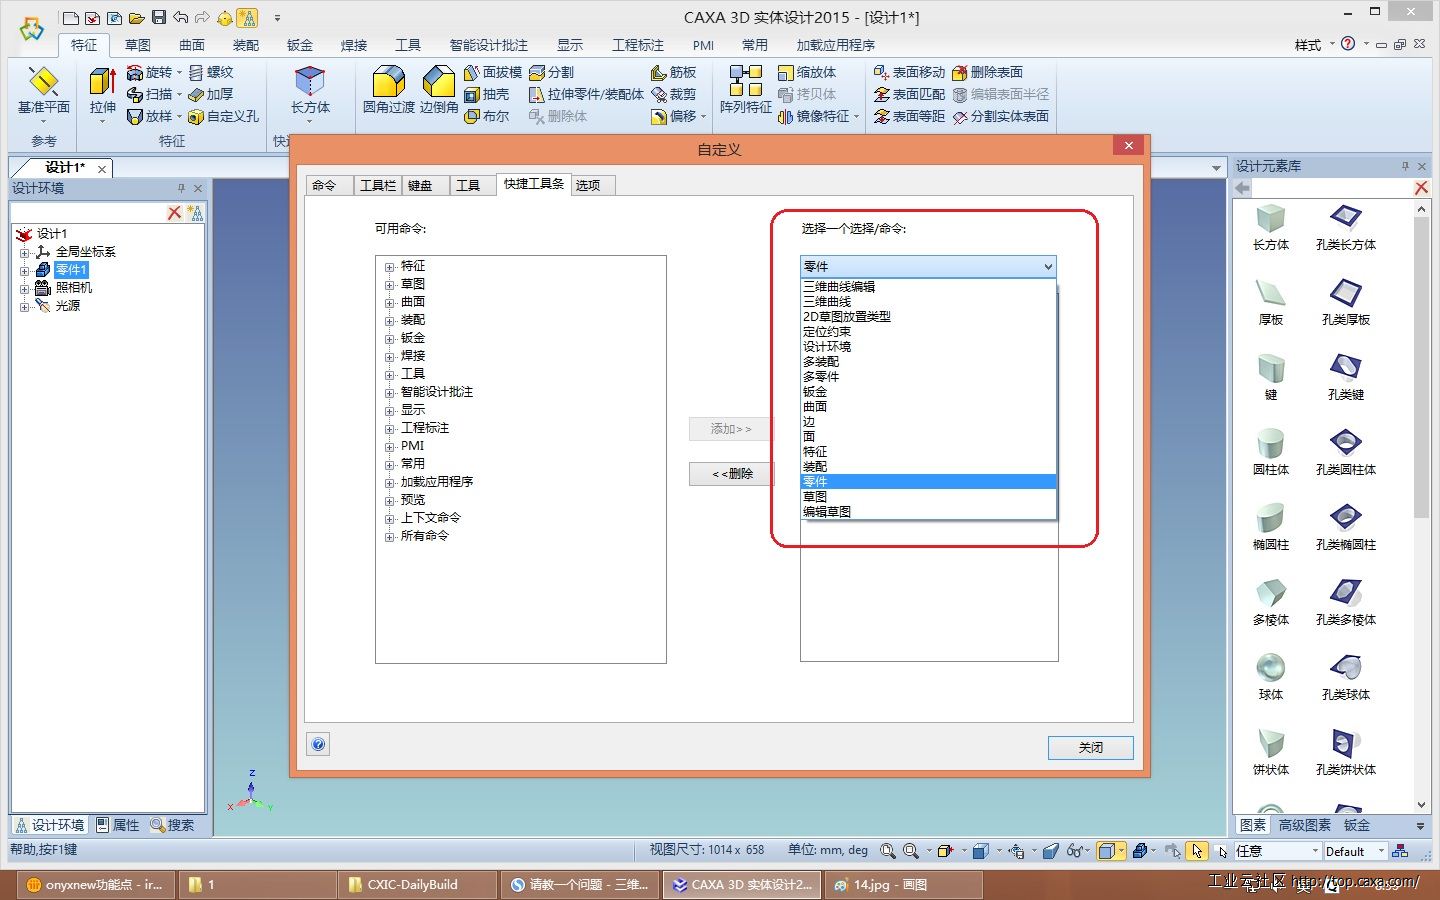Screen dimensions: 1440x900
Task: Select the 边倒角 chamfer tool
Action: pos(438,90)
